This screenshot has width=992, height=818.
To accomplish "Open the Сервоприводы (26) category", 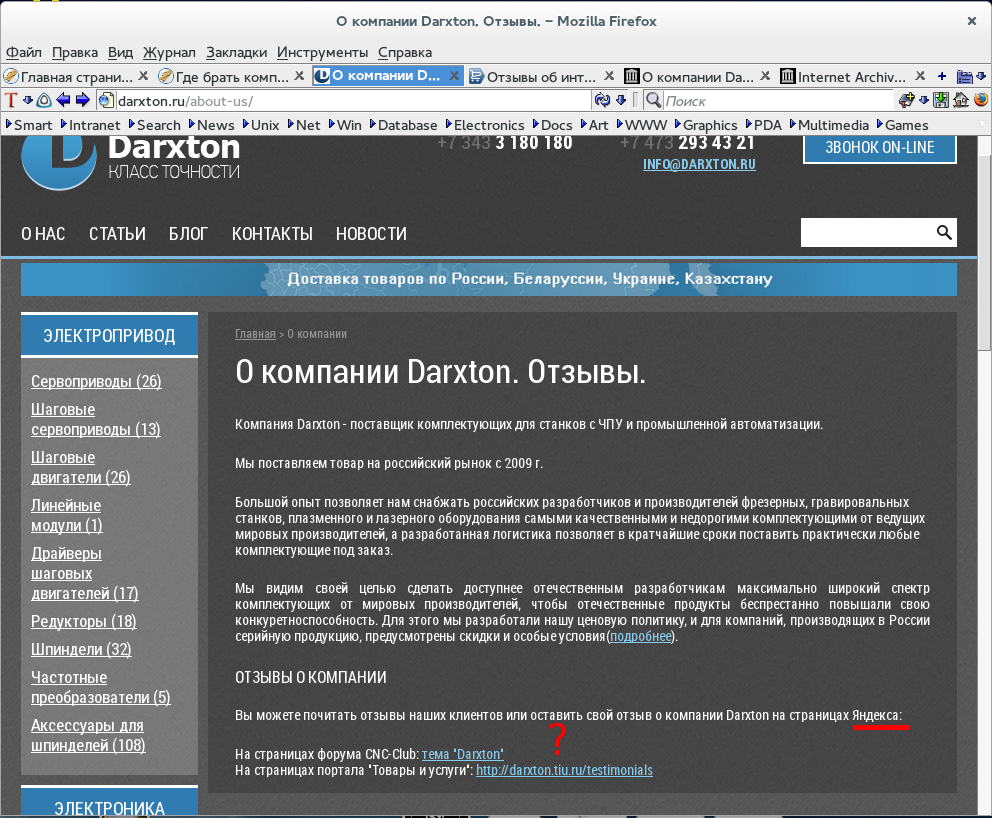I will [x=96, y=381].
